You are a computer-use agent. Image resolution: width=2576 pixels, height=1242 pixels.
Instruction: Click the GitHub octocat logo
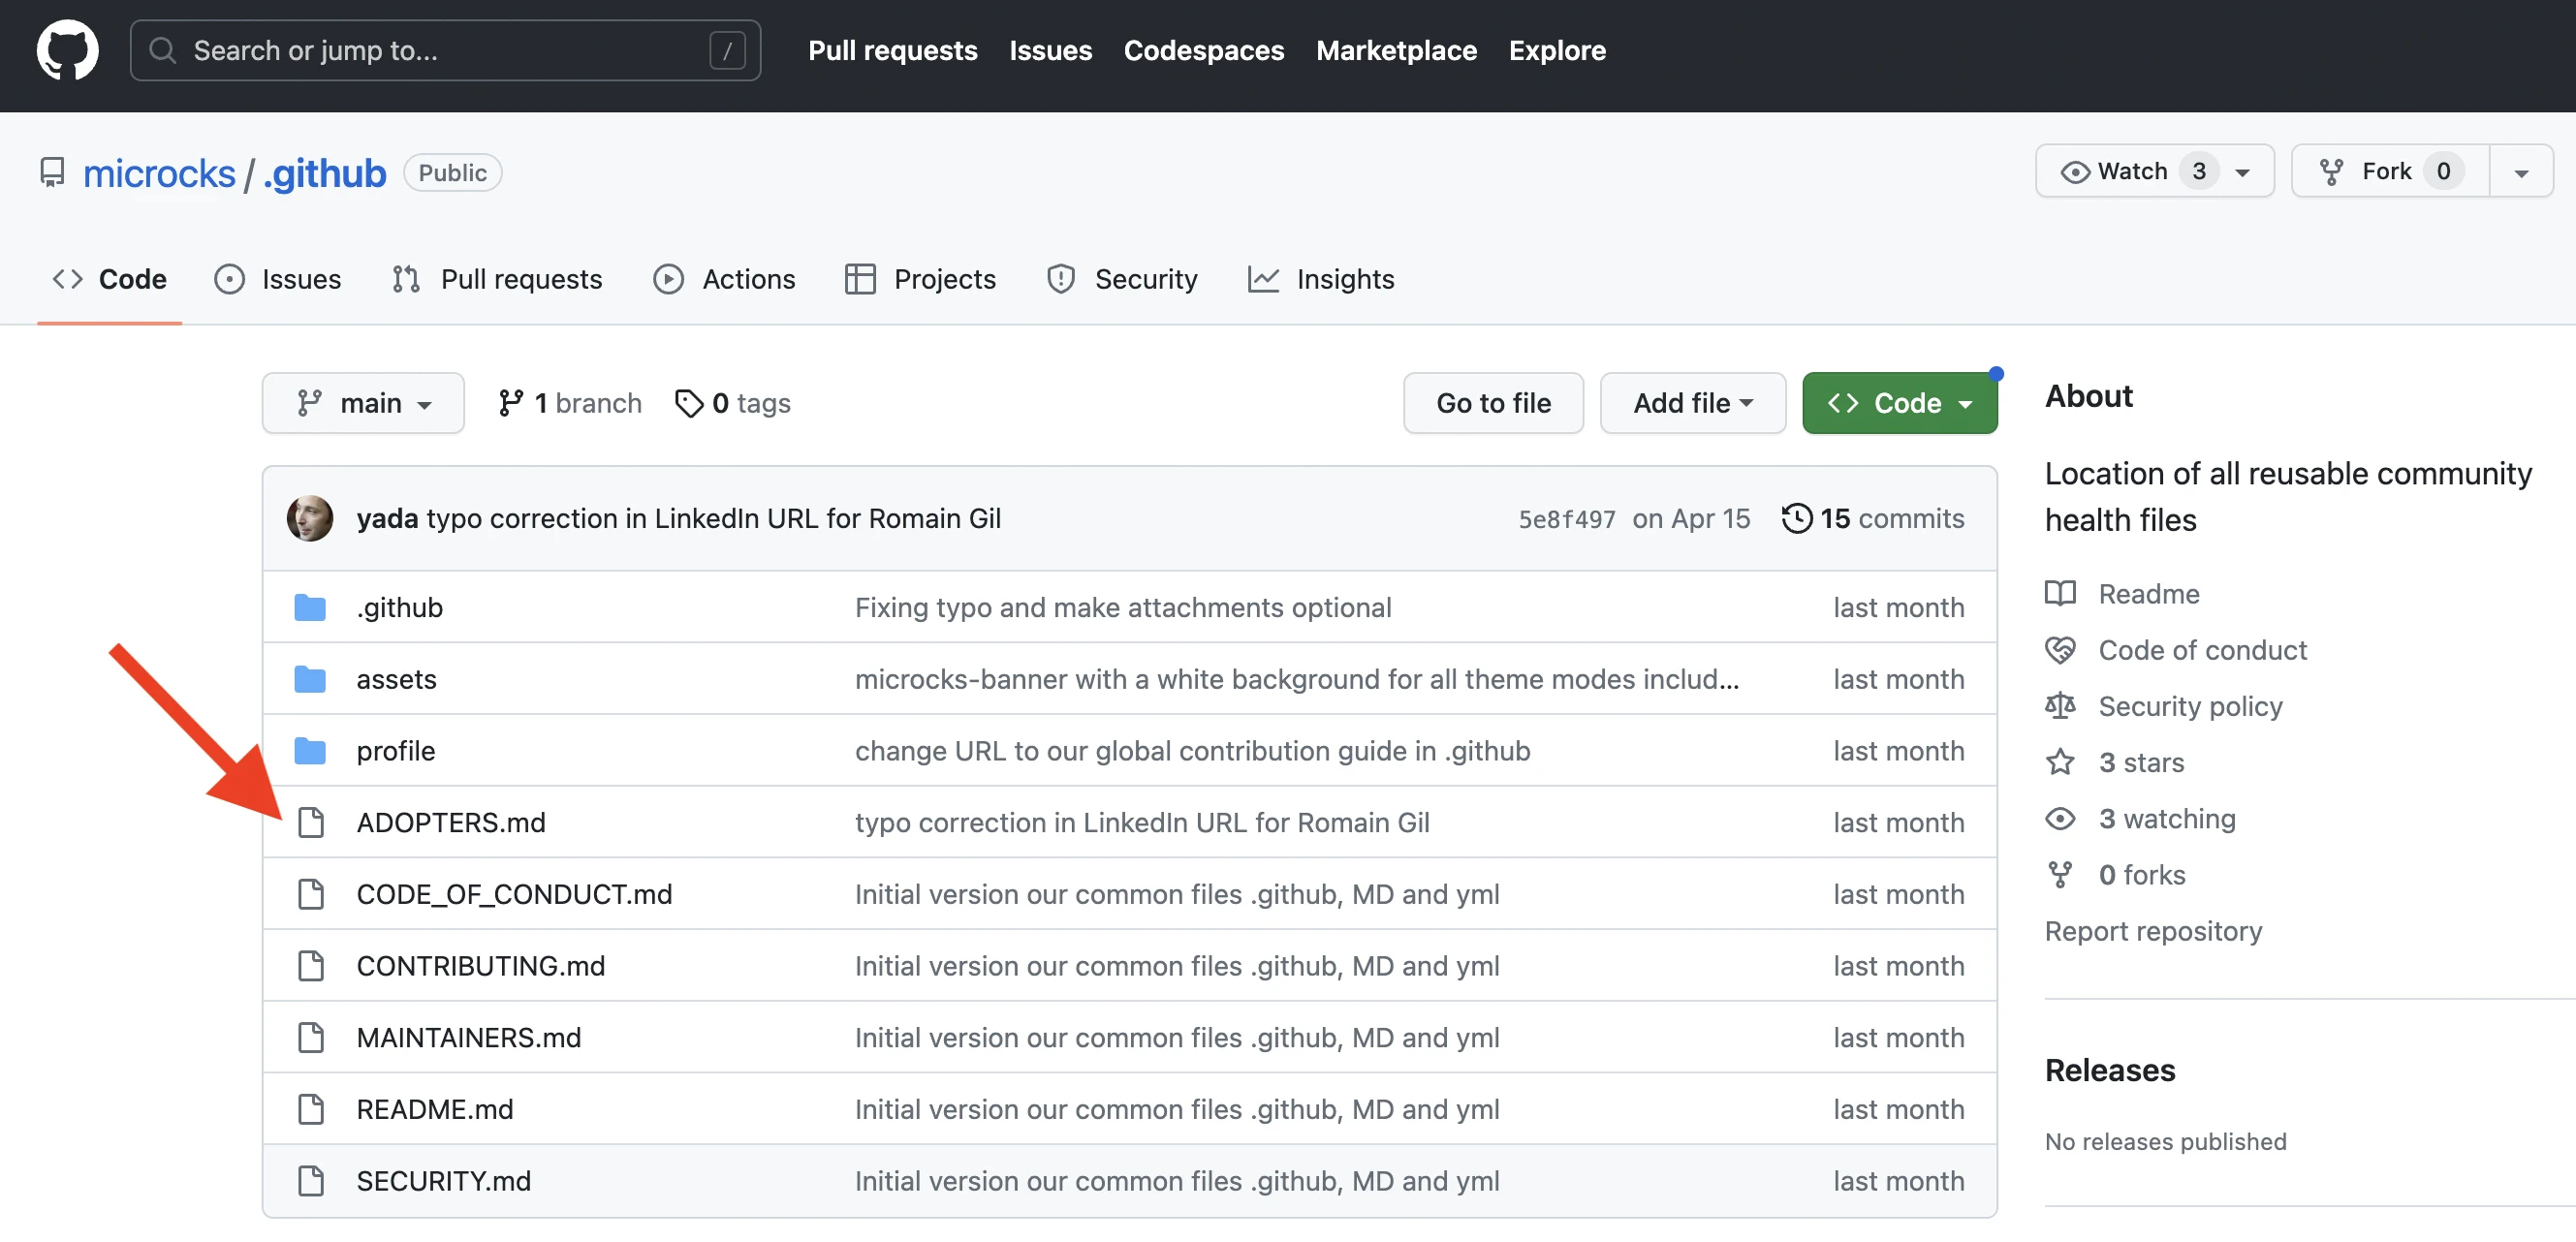pyautogui.click(x=66, y=50)
